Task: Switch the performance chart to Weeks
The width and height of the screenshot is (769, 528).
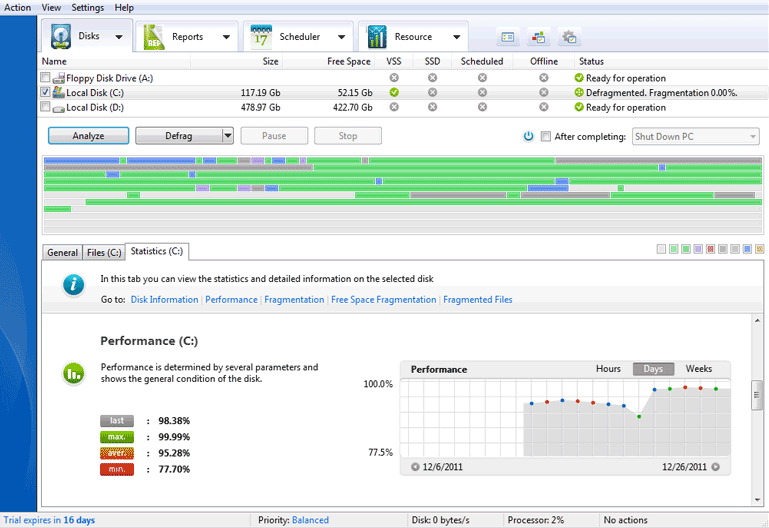Action: coord(698,369)
